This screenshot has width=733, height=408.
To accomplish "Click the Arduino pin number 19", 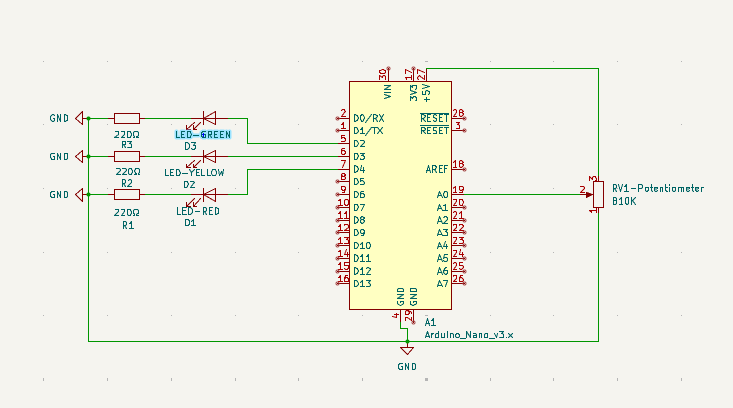I will coord(458,190).
